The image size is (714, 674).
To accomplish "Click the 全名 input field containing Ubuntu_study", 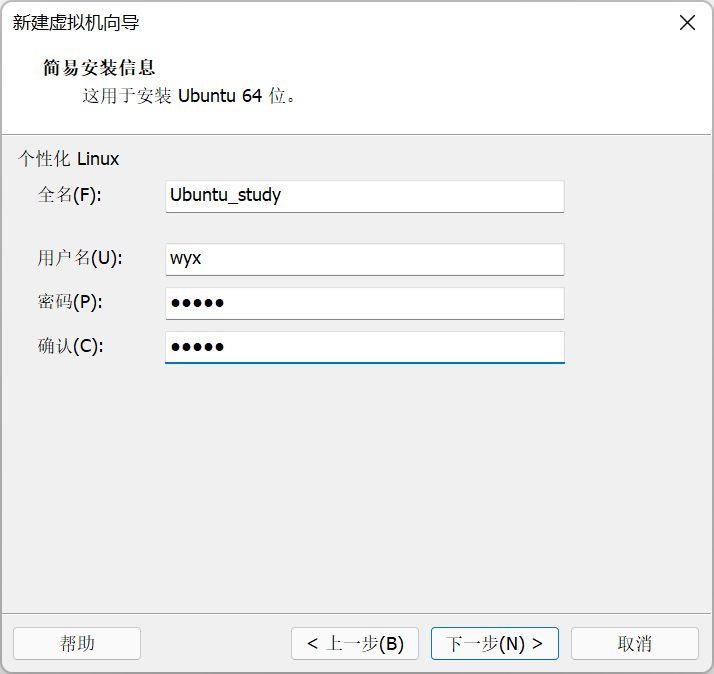I will 364,196.
